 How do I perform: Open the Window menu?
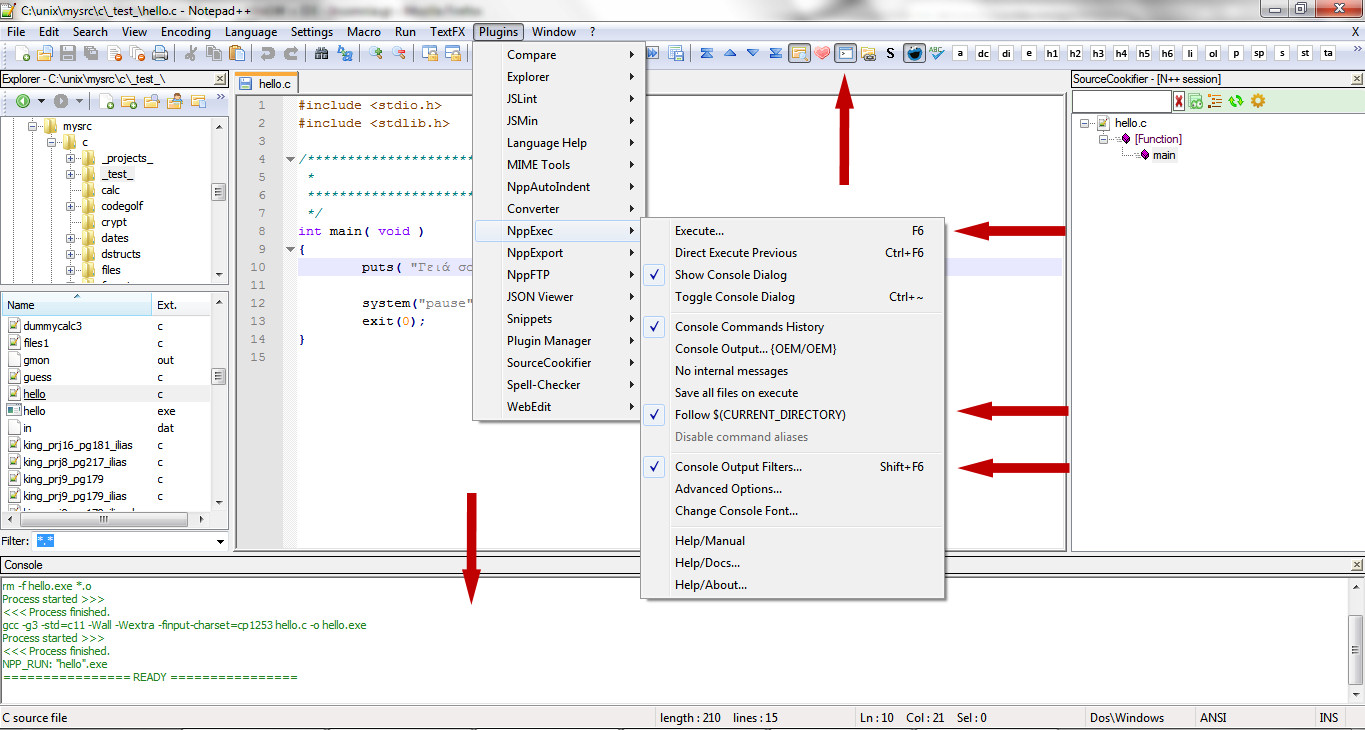[554, 32]
